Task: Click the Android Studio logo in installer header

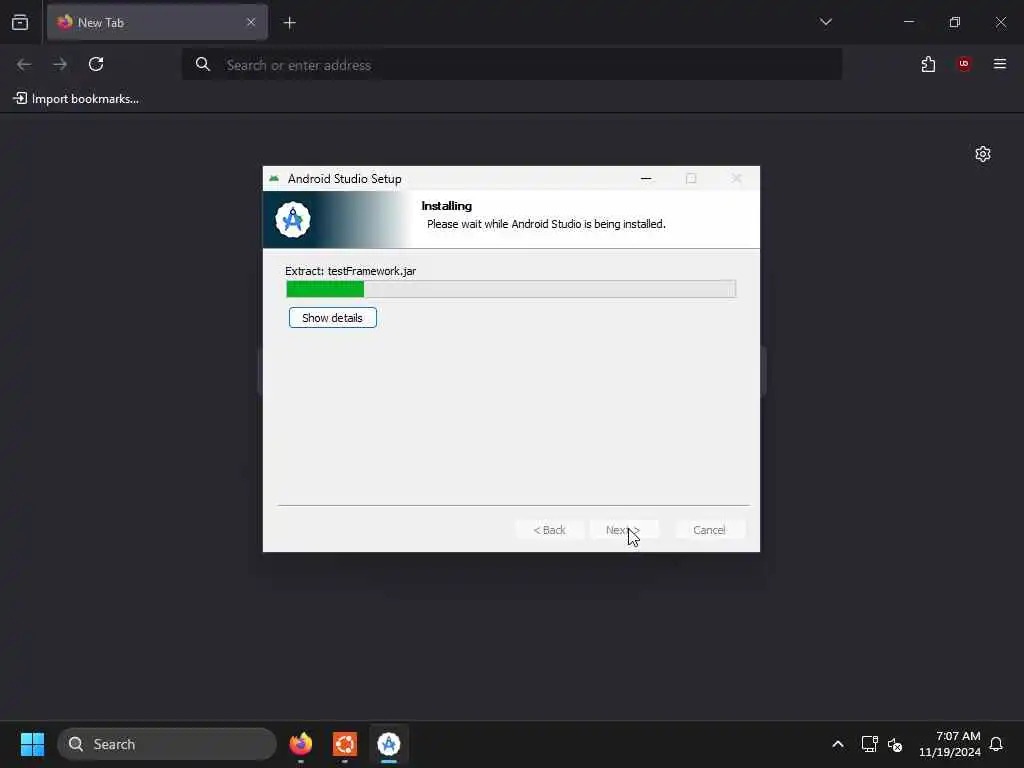Action: tap(293, 219)
